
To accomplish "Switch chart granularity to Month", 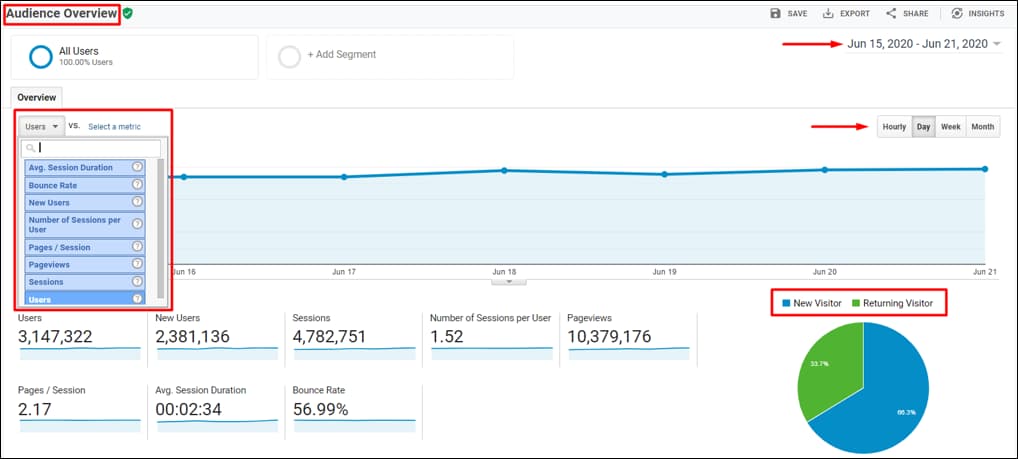I will coord(983,127).
